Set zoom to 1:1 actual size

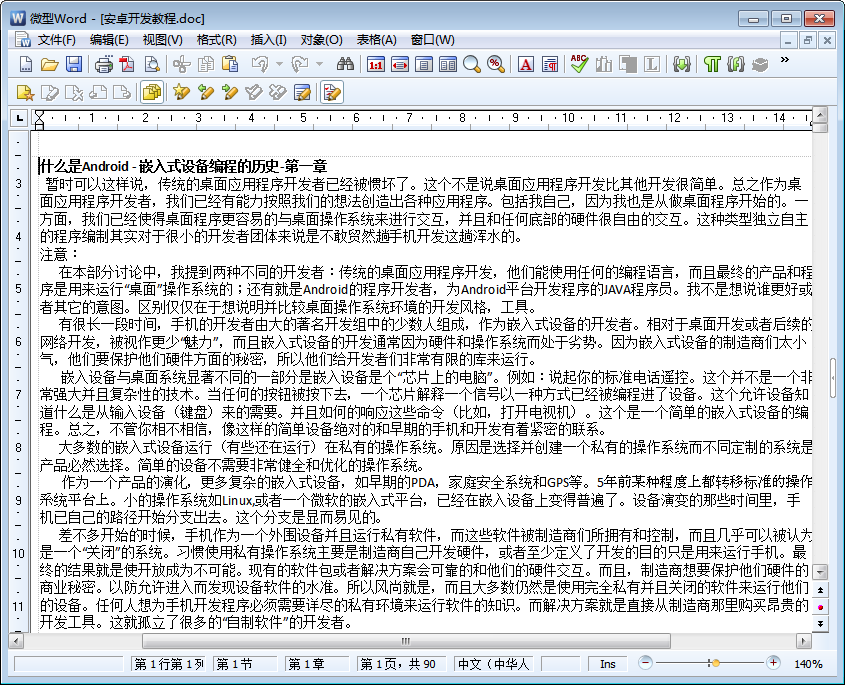tap(376, 65)
